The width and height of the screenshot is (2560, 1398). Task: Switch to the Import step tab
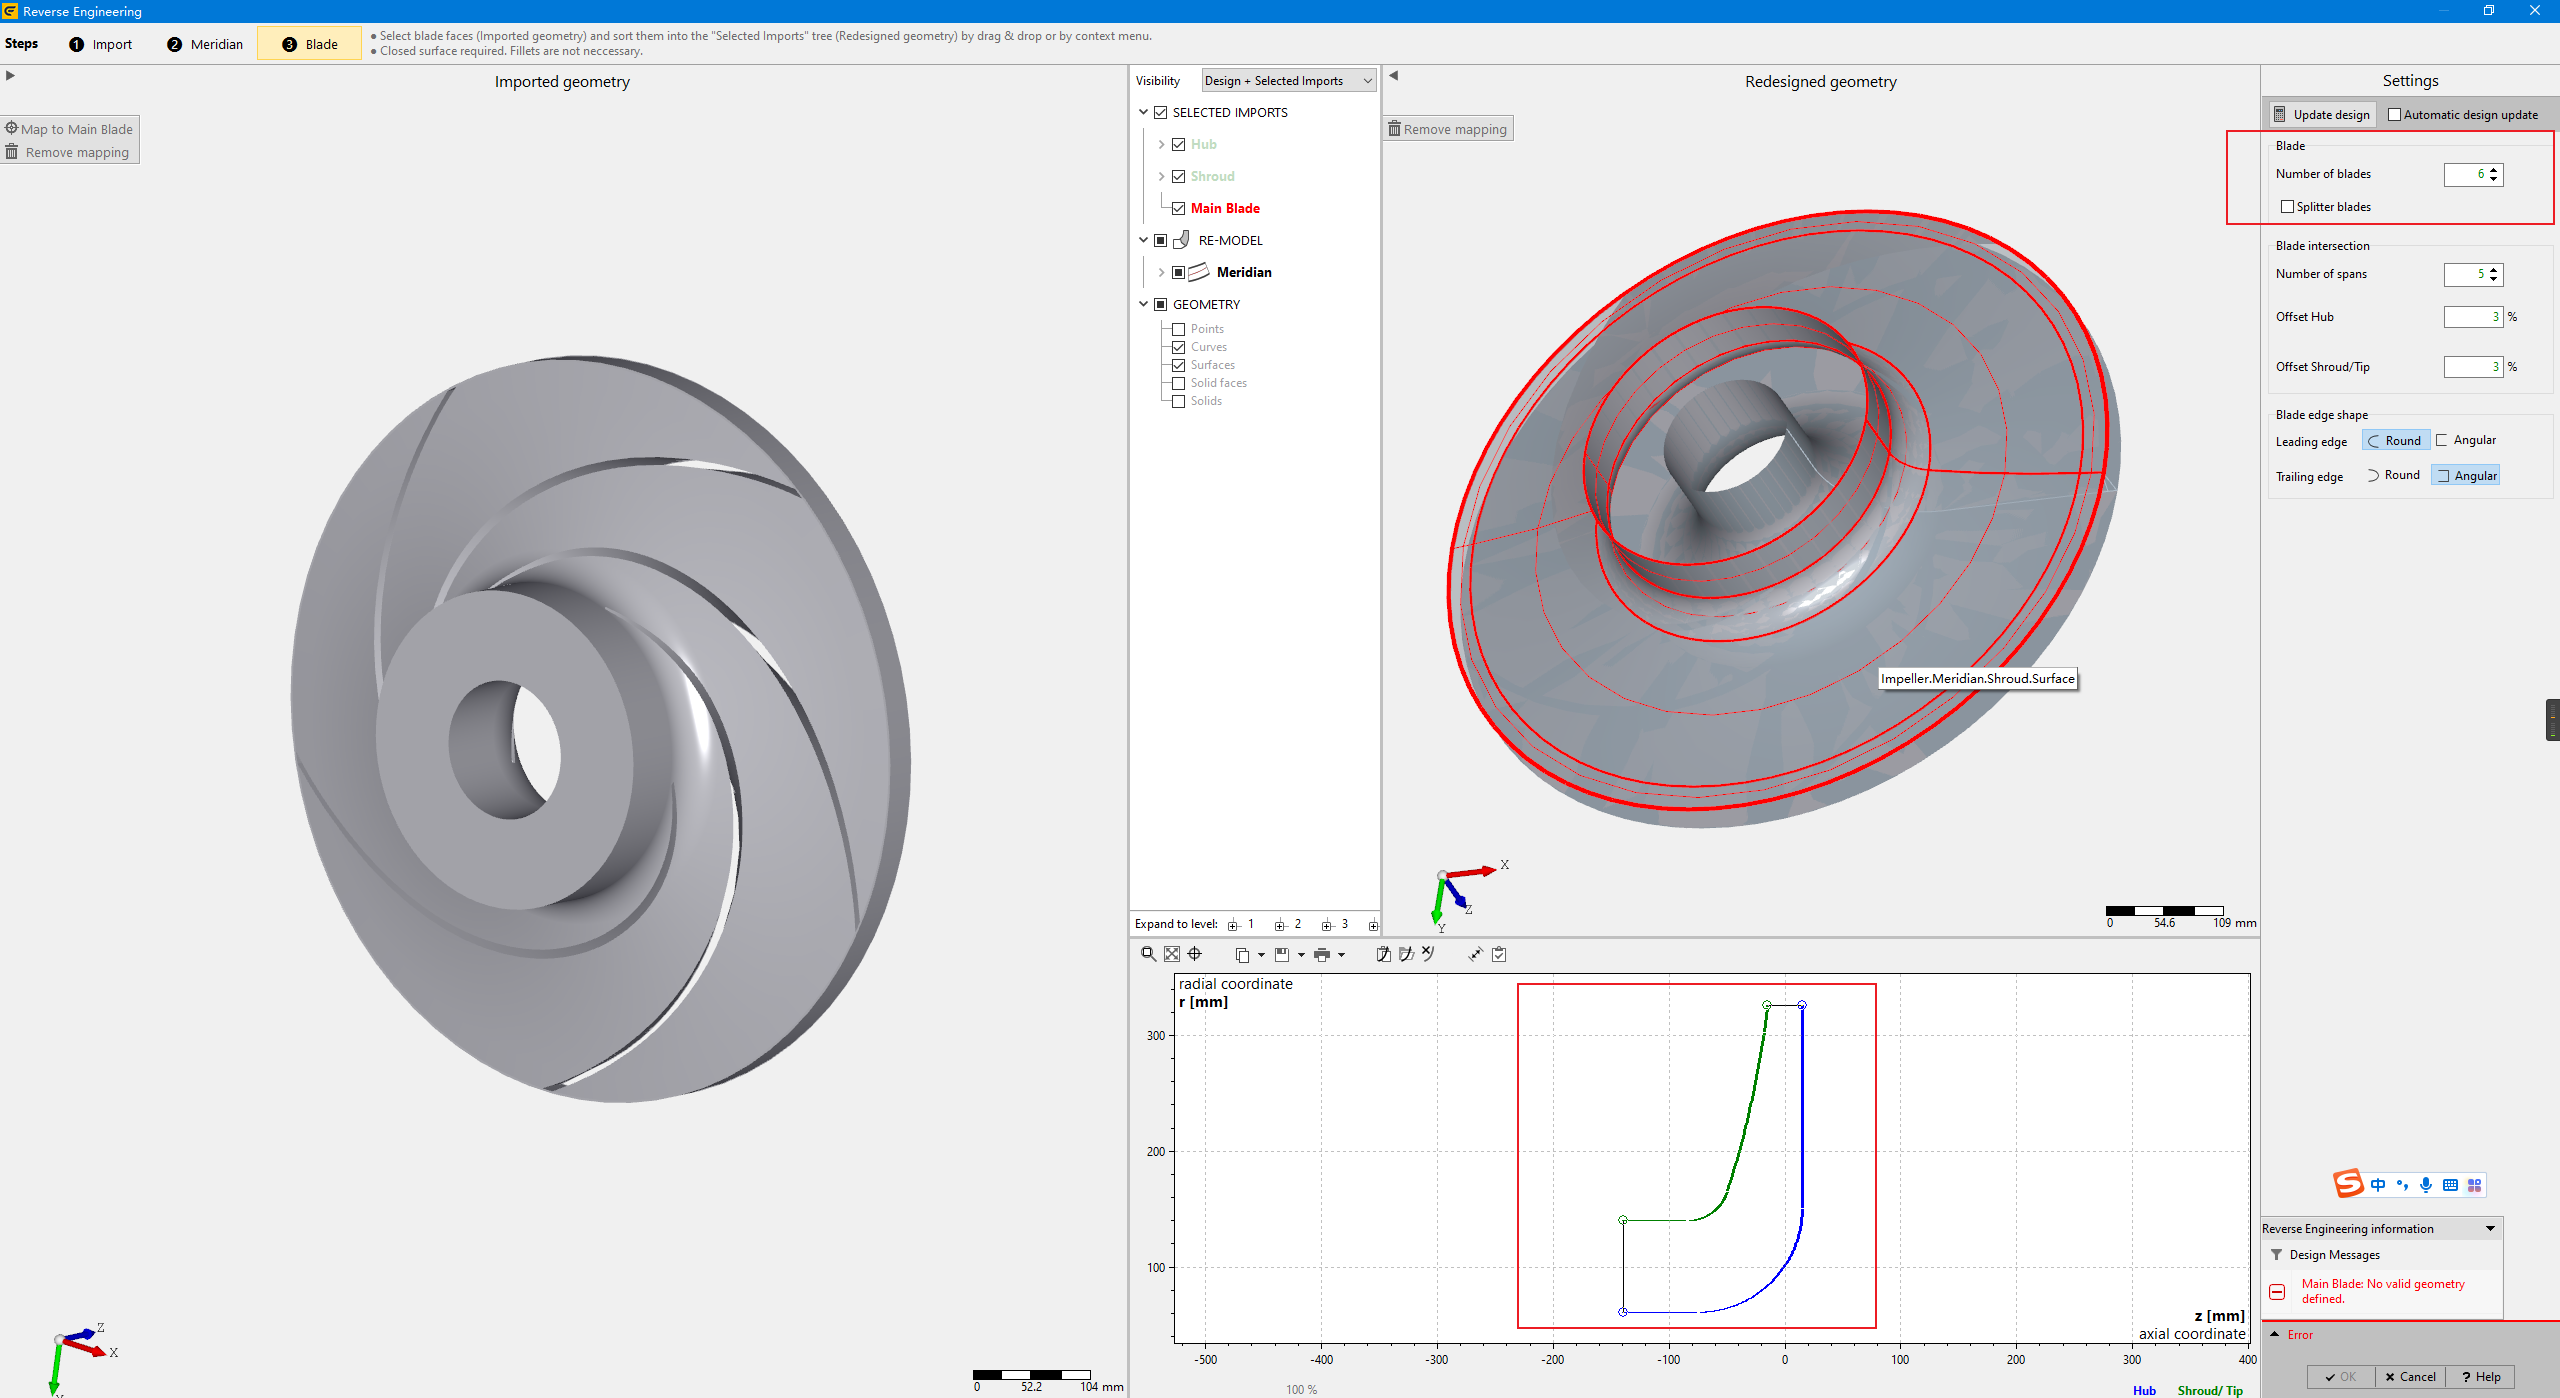point(101,44)
